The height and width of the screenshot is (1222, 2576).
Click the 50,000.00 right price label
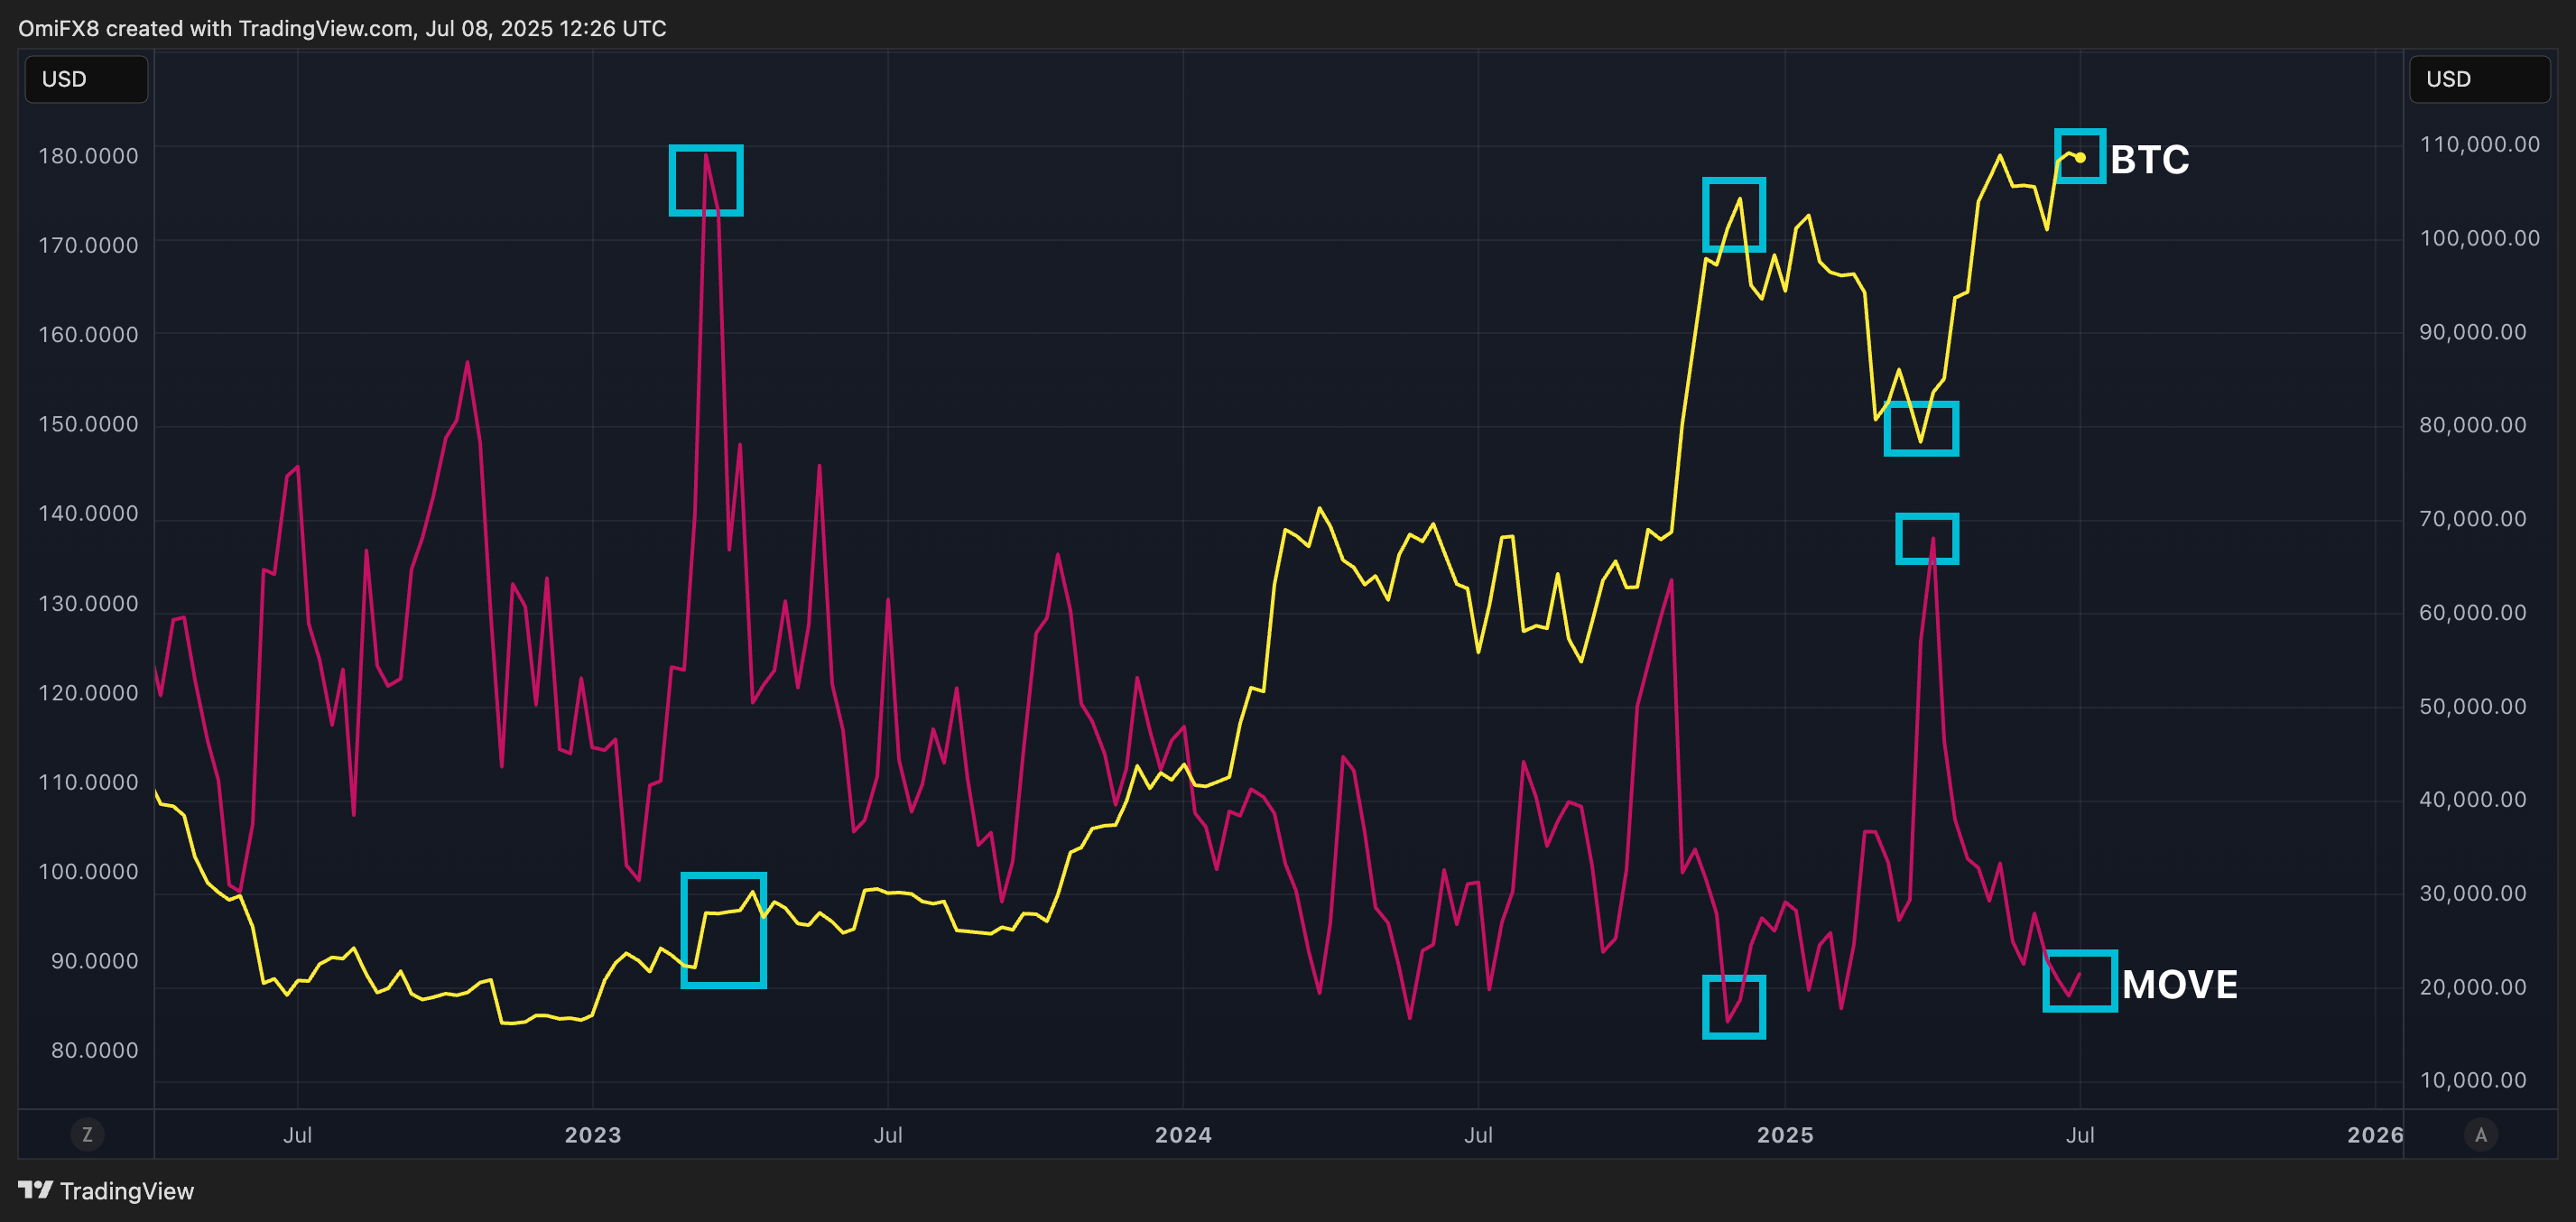(x=2472, y=706)
